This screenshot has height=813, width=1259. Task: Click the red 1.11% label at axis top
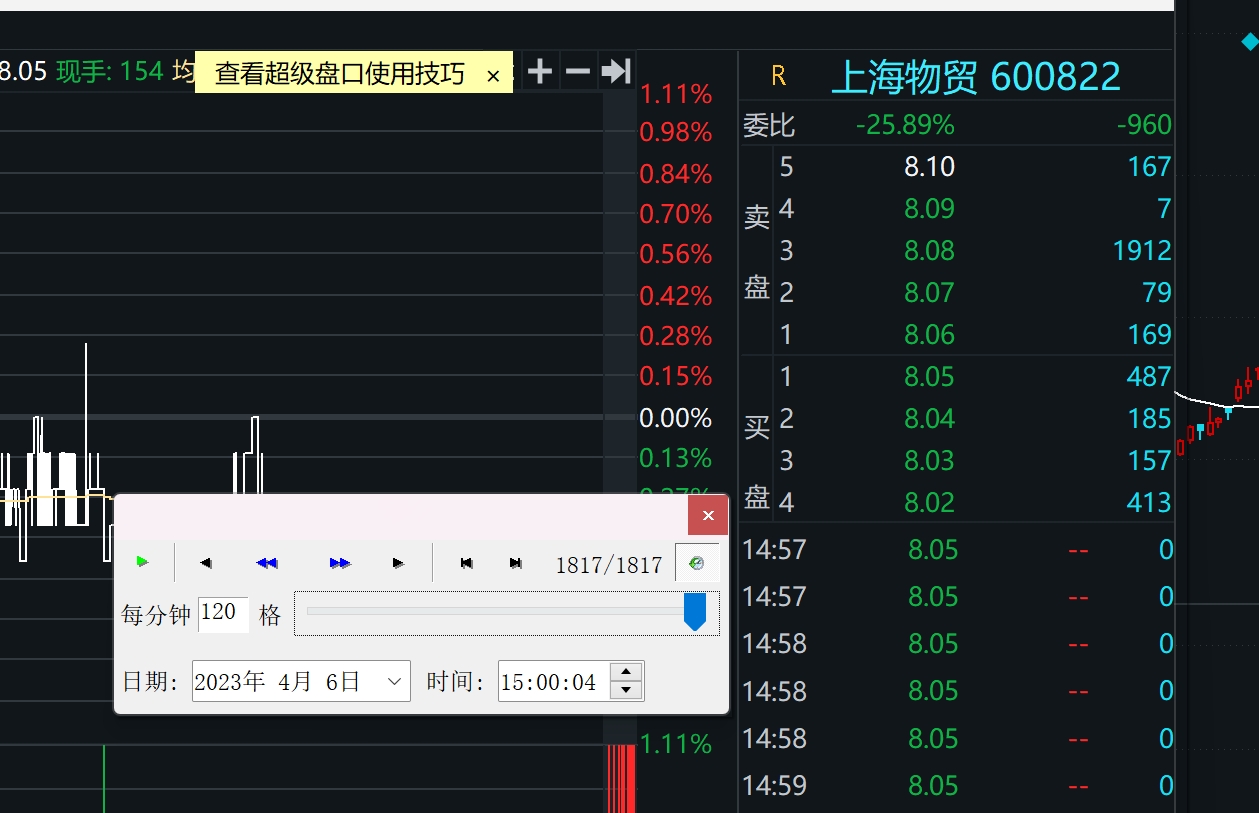(676, 95)
